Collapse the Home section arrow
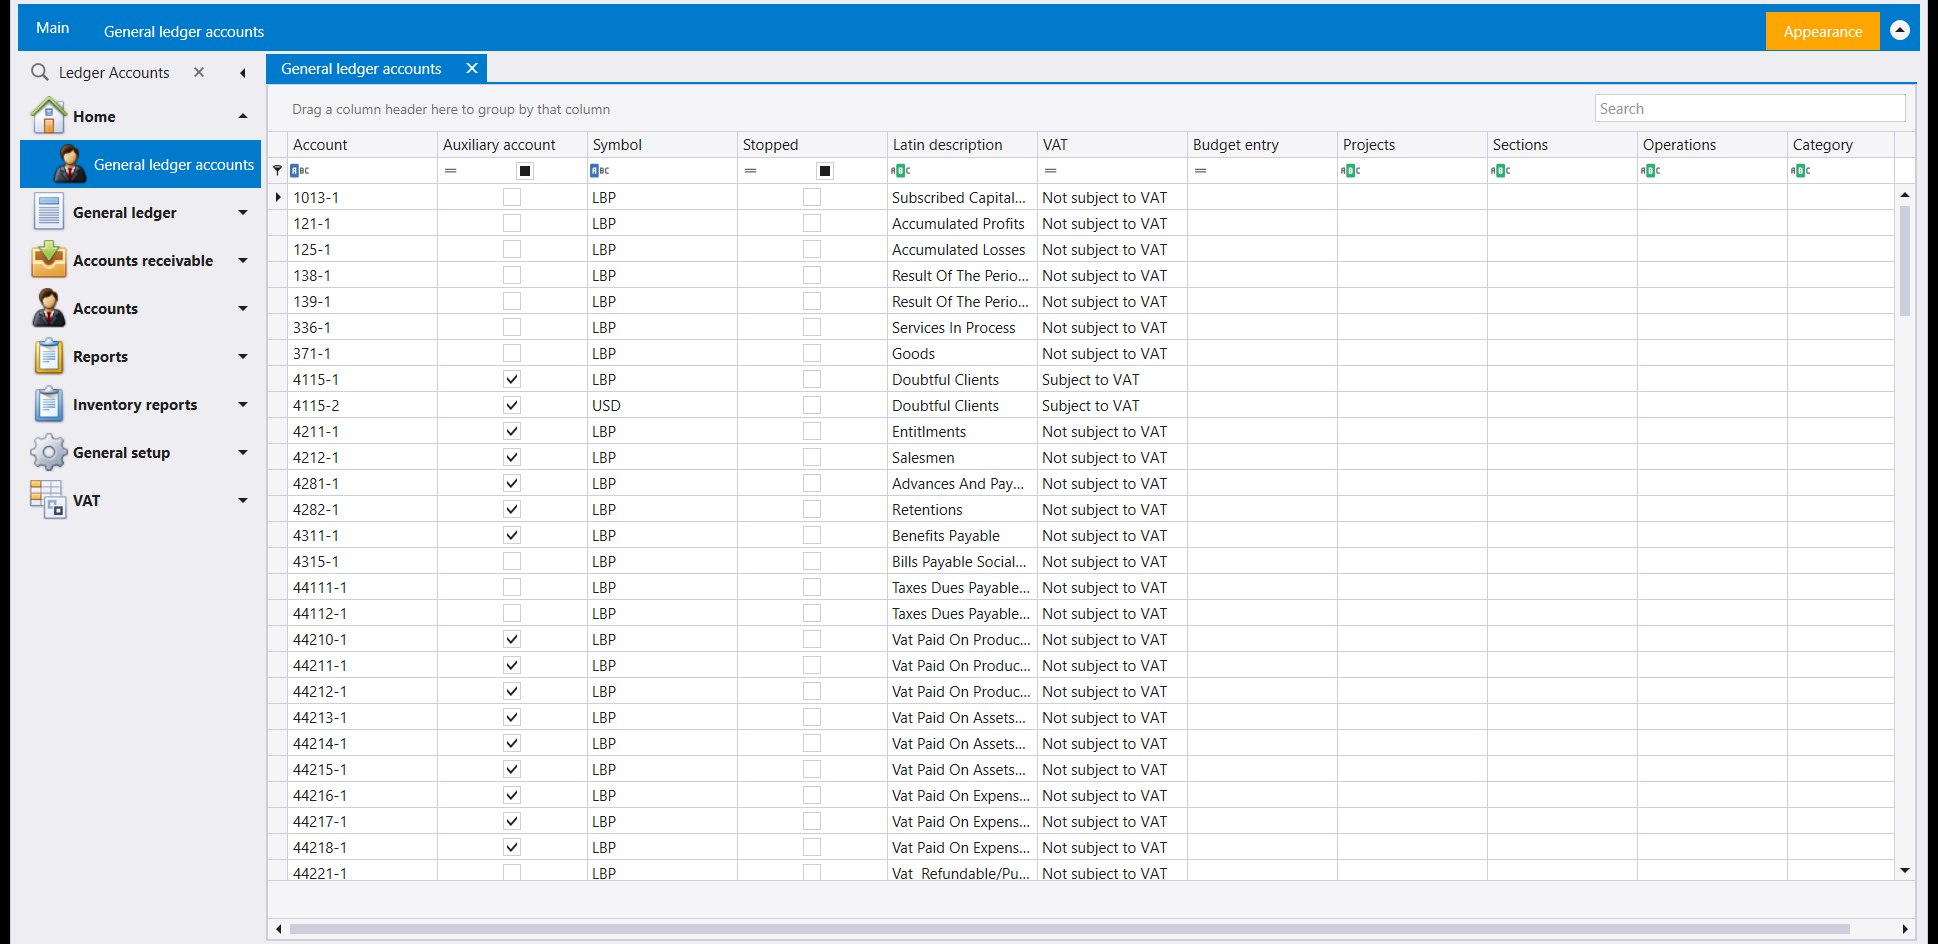 pyautogui.click(x=243, y=116)
